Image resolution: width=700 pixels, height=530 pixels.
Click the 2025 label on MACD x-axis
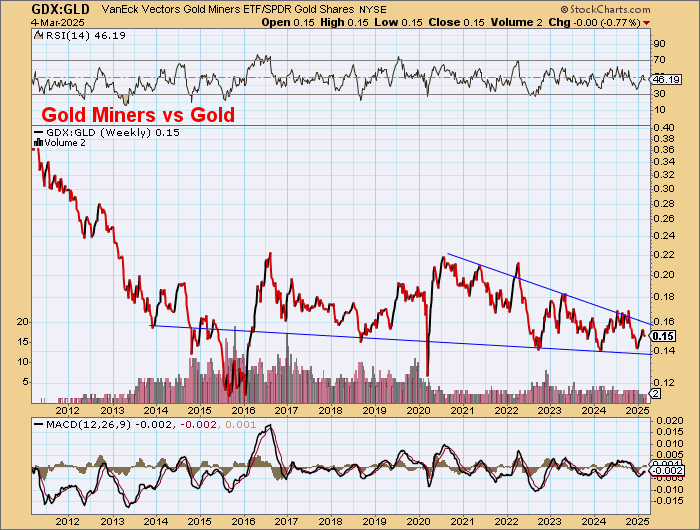click(x=638, y=521)
